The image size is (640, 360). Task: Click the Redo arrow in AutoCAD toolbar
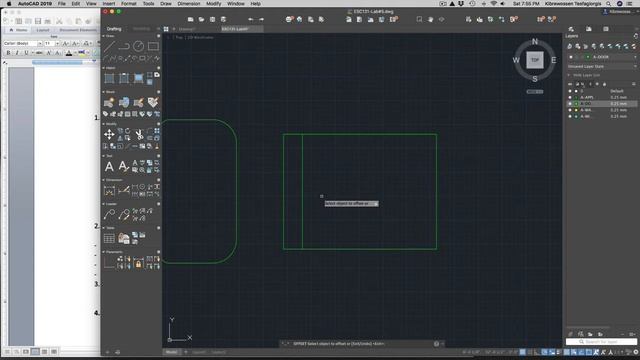[261, 19]
